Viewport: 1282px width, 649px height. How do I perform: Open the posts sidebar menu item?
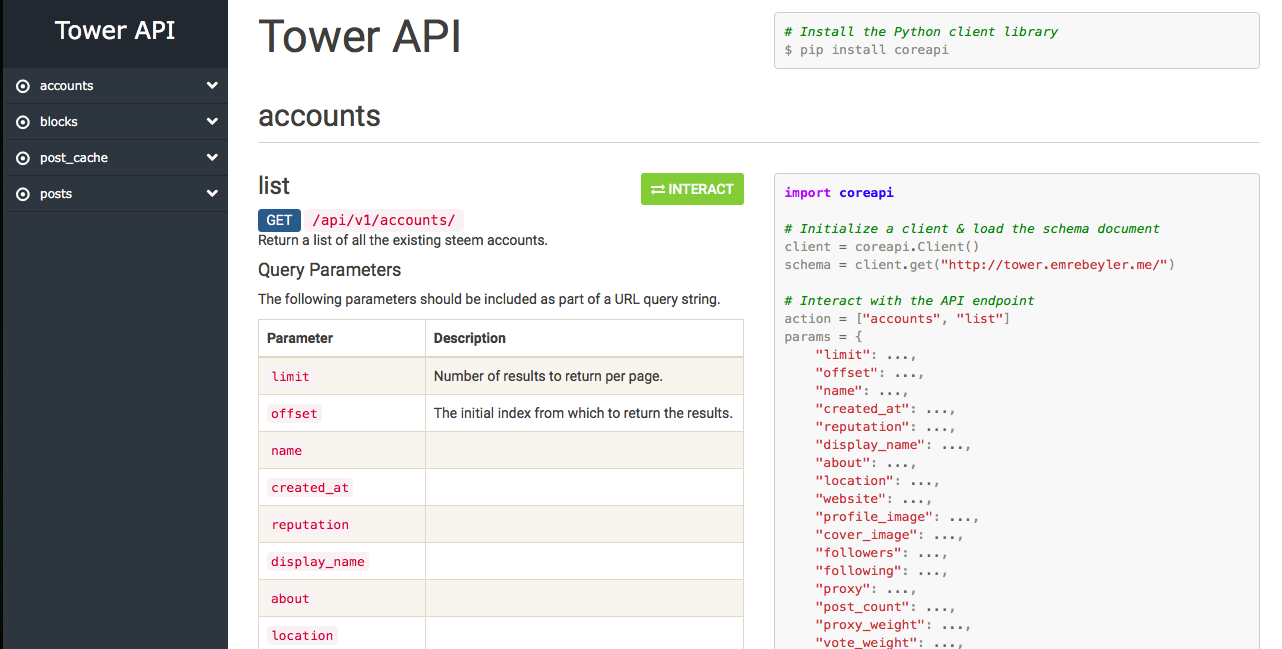coord(116,194)
